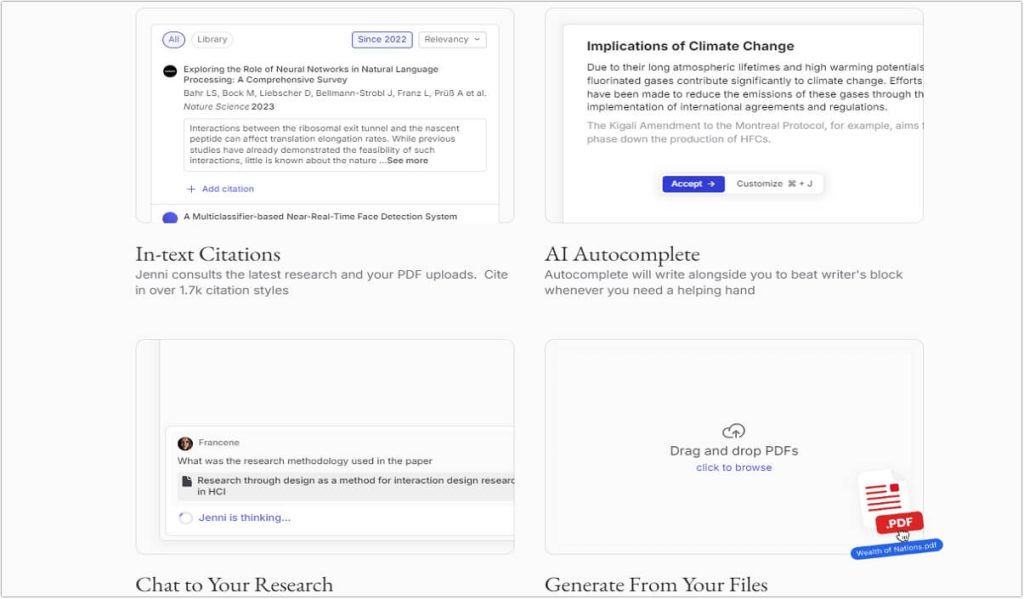The height and width of the screenshot is (599, 1024).
Task: Expand the abstract with See more
Action: click(407, 161)
